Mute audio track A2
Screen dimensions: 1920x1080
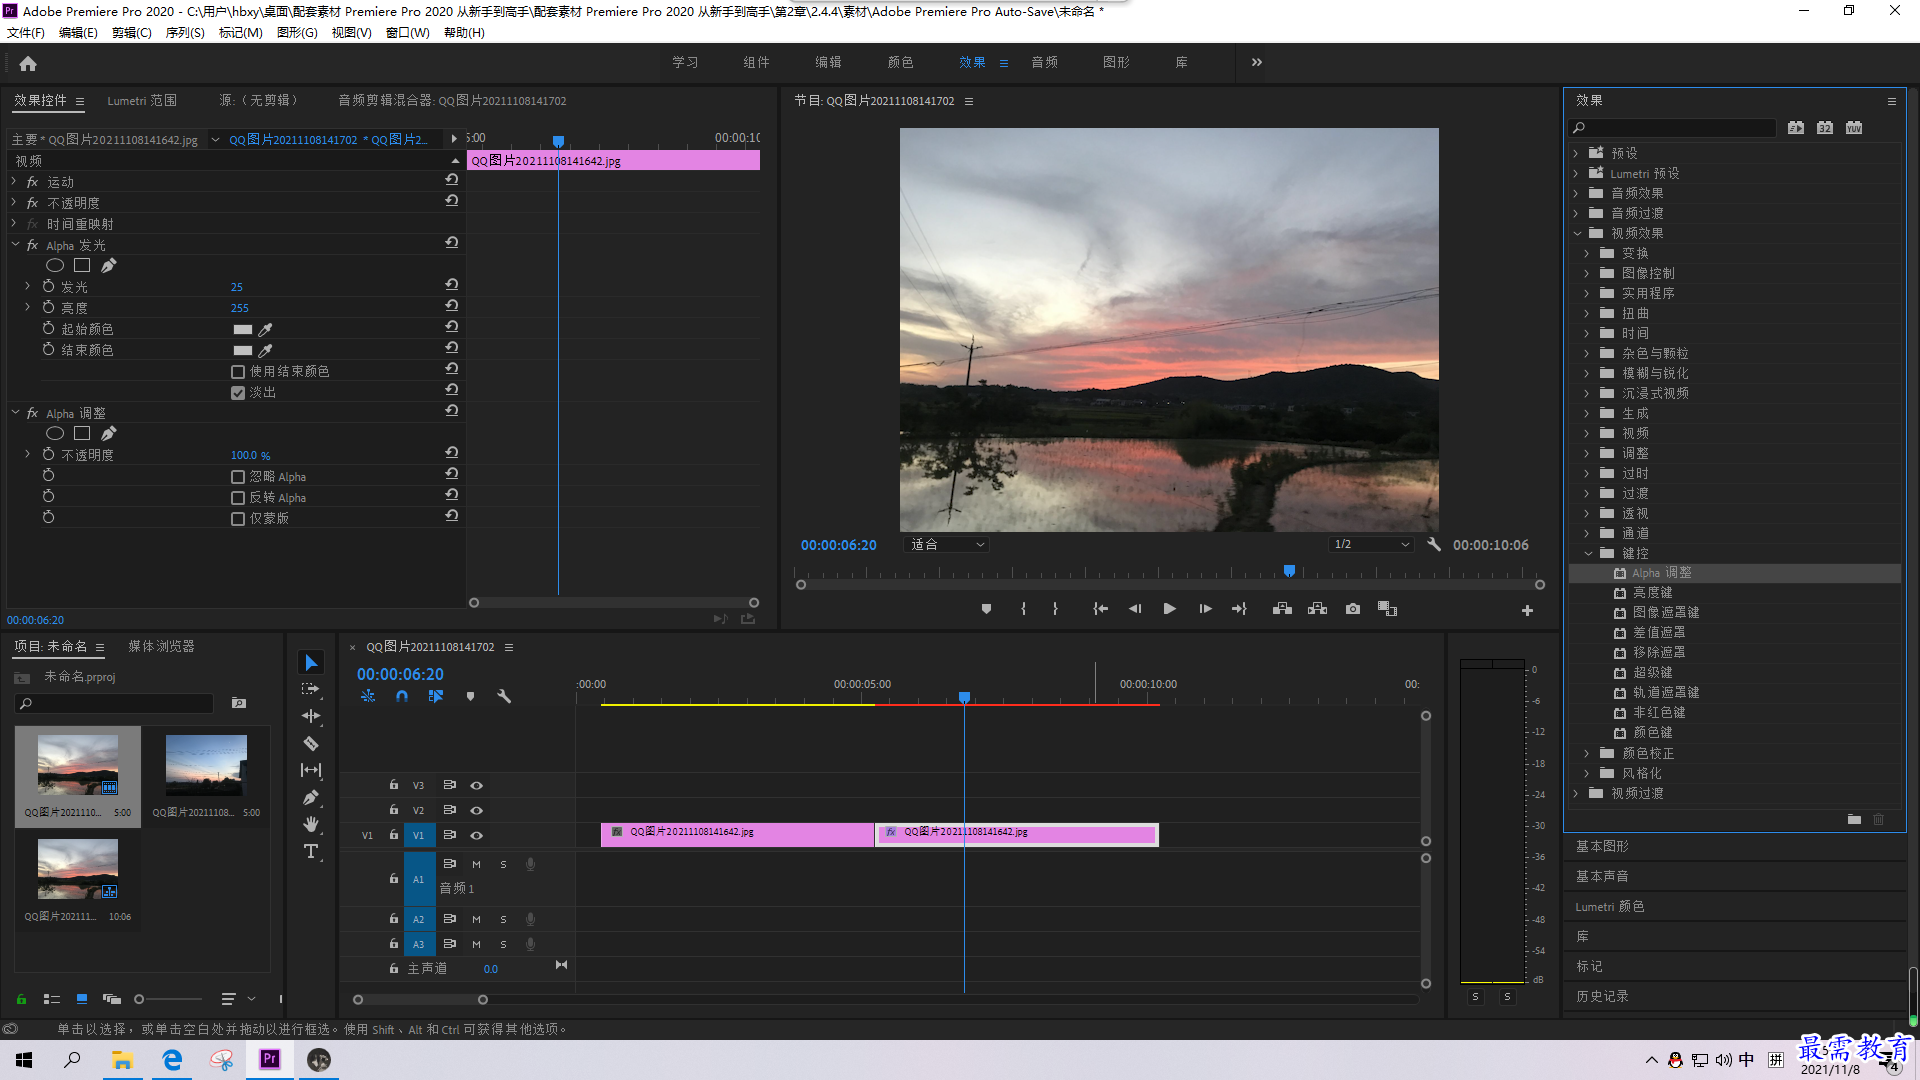pyautogui.click(x=476, y=919)
